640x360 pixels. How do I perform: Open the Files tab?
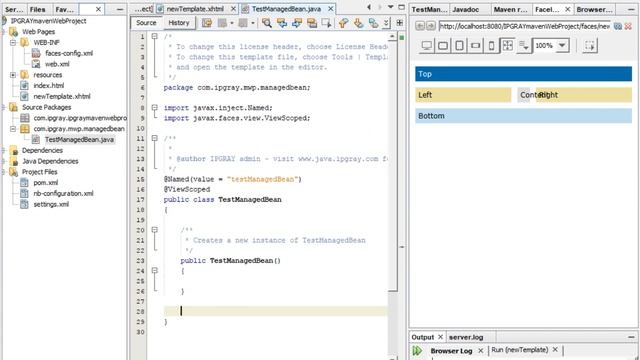[x=38, y=9]
